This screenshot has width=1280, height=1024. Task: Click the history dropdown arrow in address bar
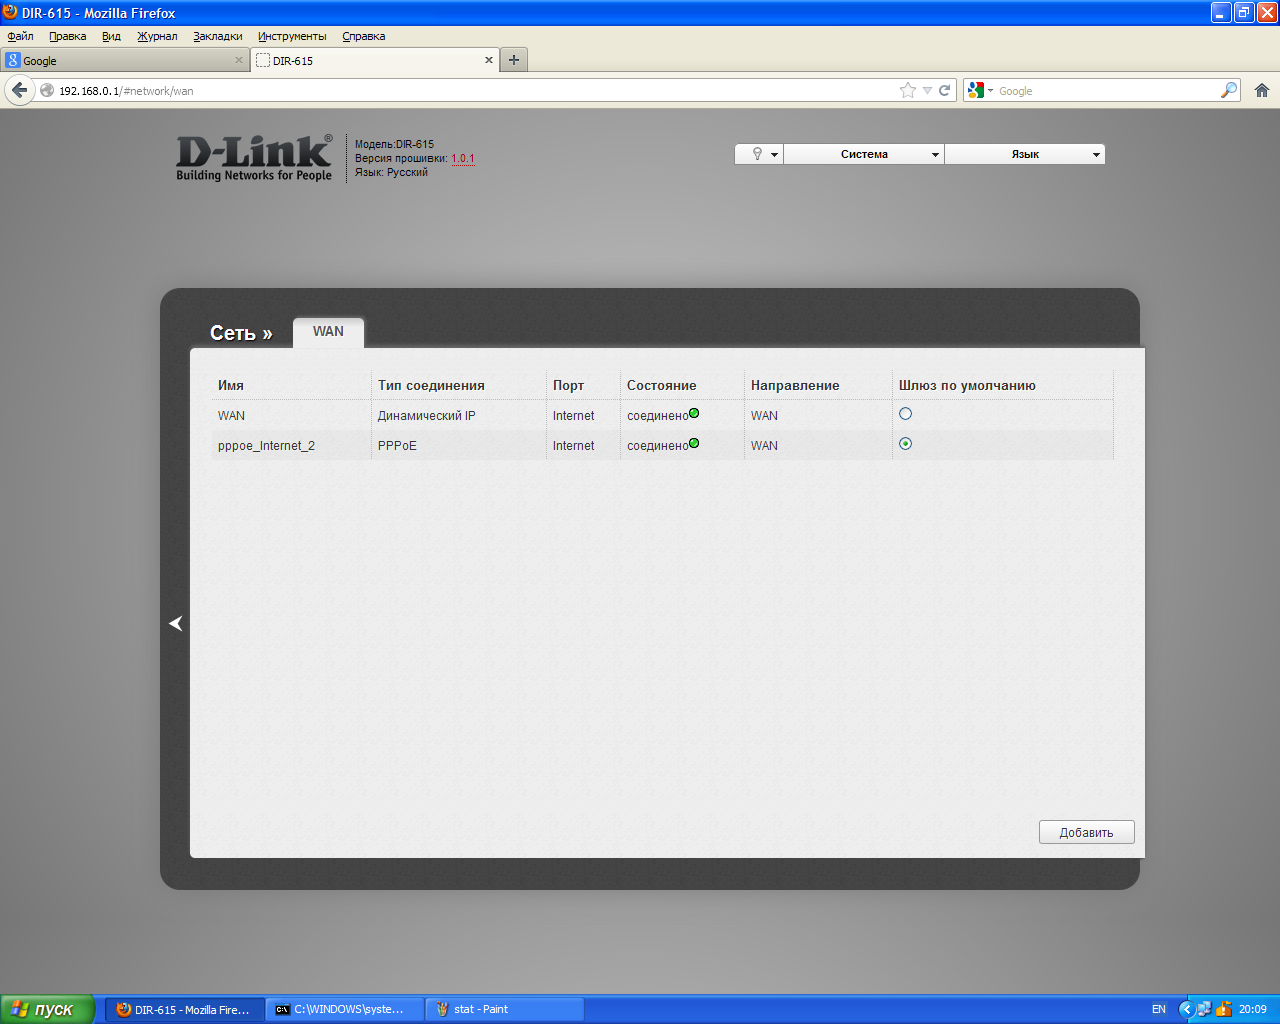pyautogui.click(x=927, y=90)
